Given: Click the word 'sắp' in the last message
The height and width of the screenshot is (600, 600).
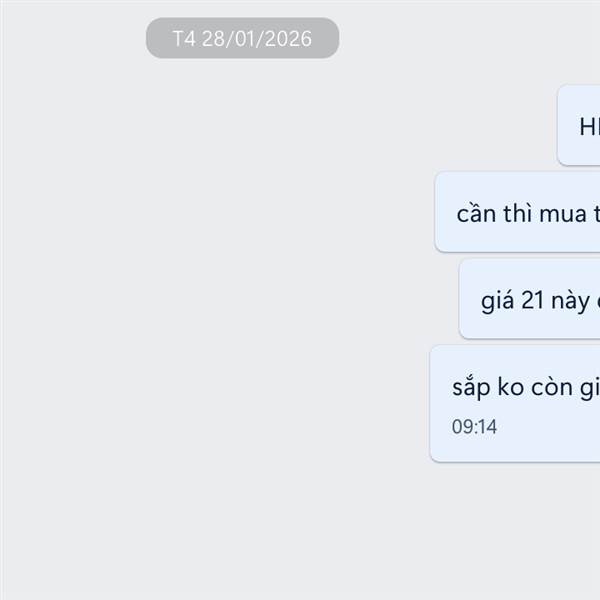Looking at the screenshot, I should [x=471, y=388].
